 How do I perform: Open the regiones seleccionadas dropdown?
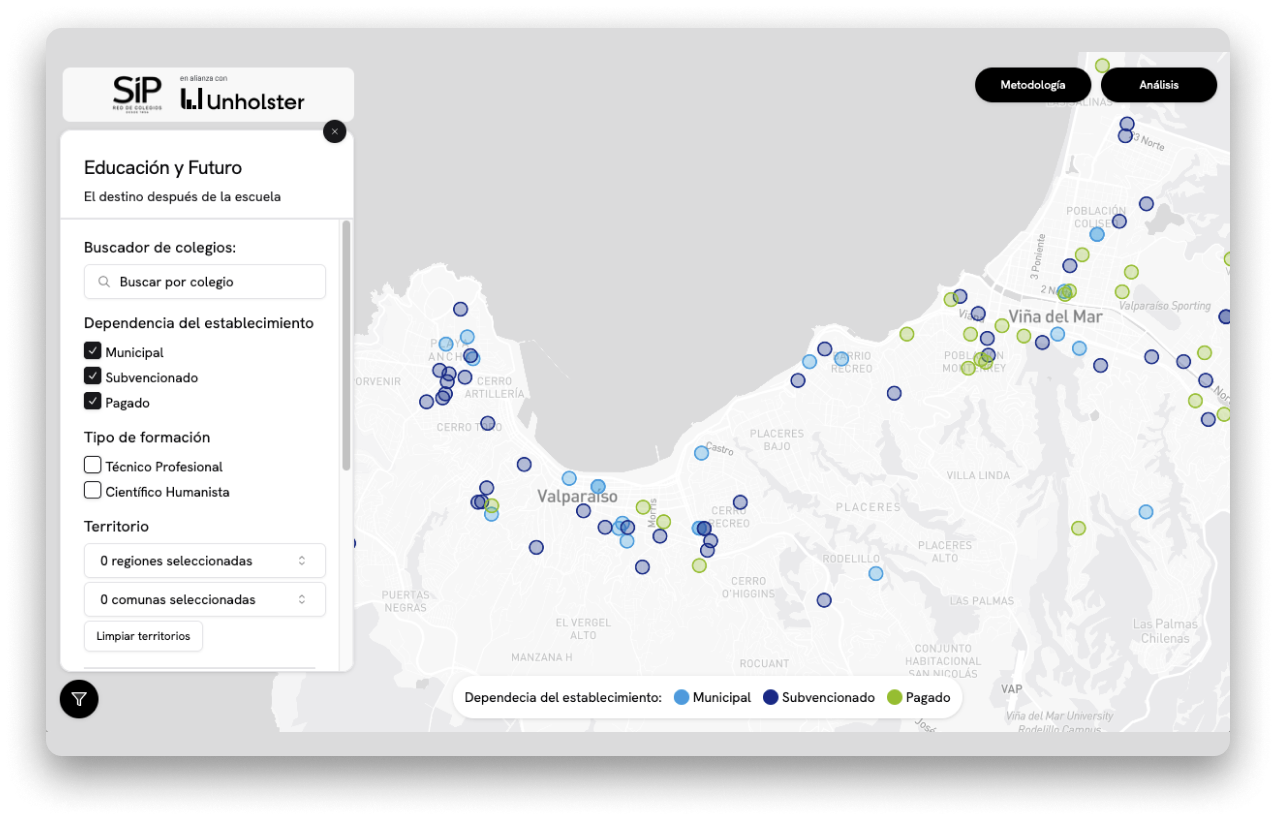point(205,561)
